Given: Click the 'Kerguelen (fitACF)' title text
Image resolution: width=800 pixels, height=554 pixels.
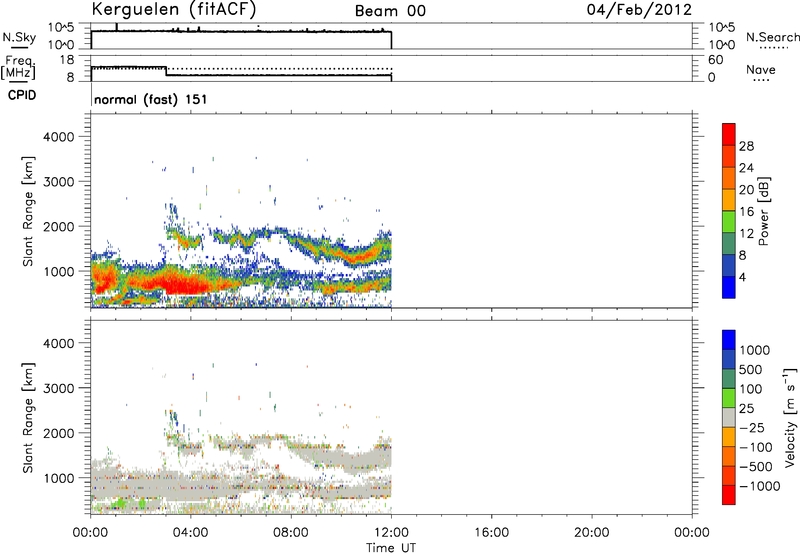Looking at the screenshot, I should [x=173, y=10].
